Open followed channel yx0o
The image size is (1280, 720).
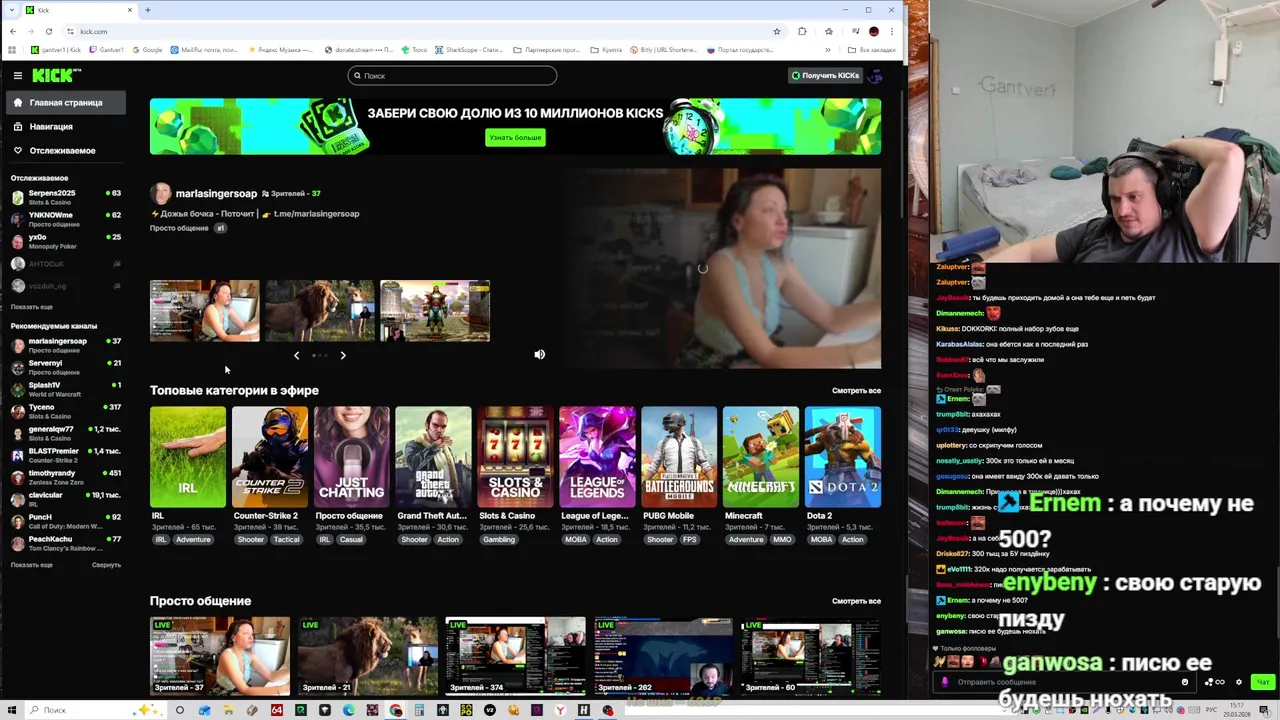pyautogui.click(x=65, y=241)
